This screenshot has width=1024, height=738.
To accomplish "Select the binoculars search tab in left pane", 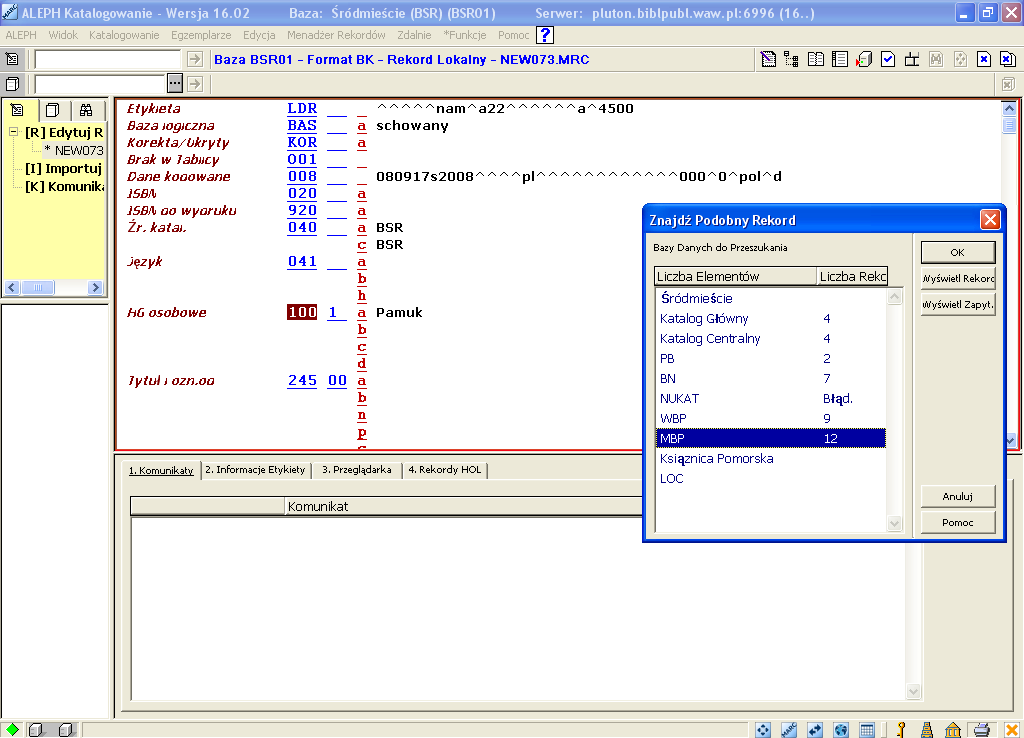I will click(86, 110).
